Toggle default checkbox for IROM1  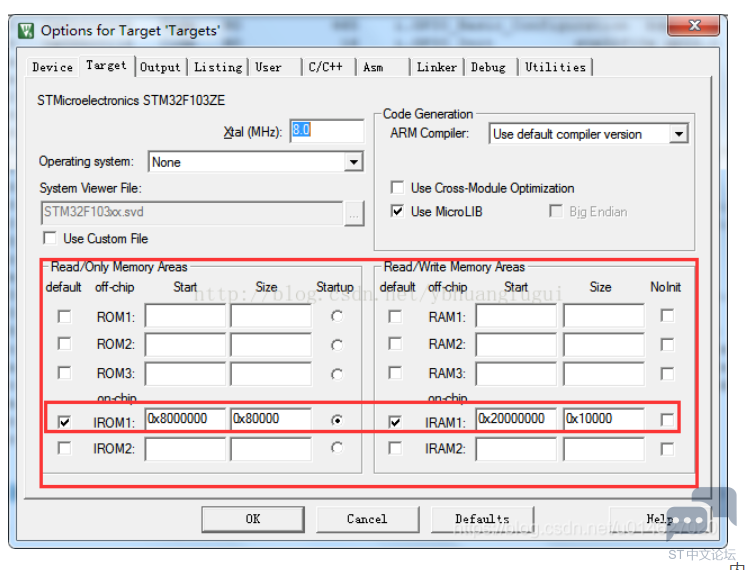pos(64,421)
